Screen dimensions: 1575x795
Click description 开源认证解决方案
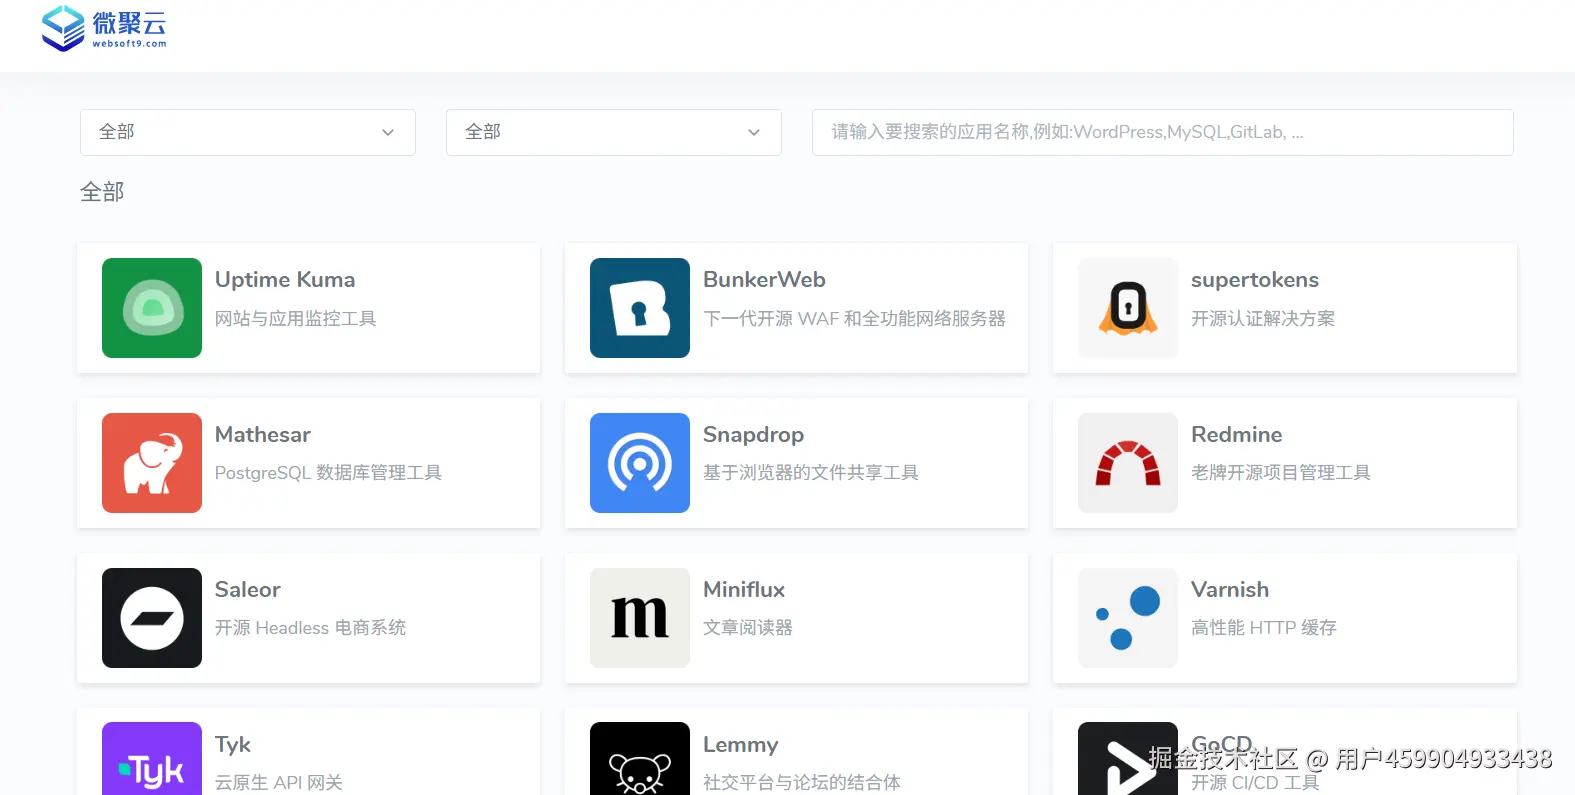(x=1263, y=319)
